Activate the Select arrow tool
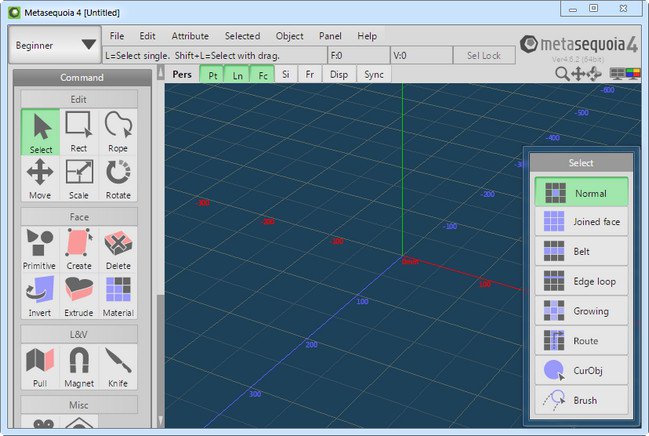Image resolution: width=649 pixels, height=436 pixels. [x=41, y=132]
